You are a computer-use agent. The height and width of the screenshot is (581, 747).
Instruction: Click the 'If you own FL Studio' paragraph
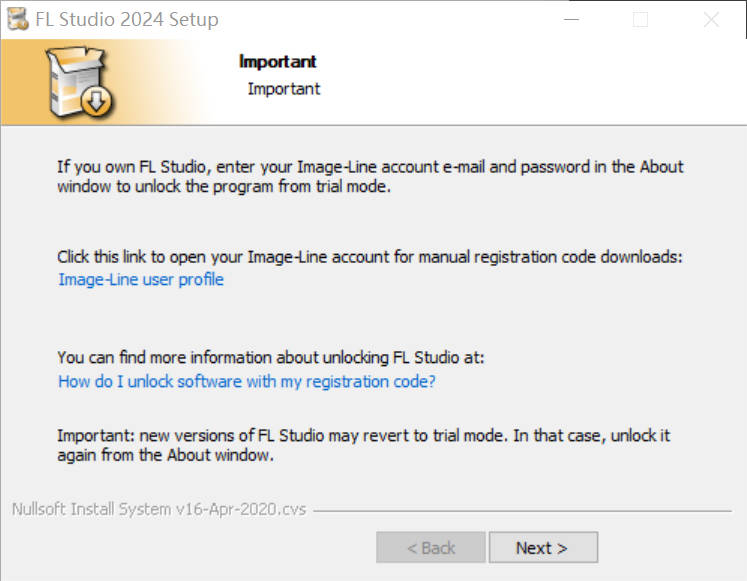(370, 177)
